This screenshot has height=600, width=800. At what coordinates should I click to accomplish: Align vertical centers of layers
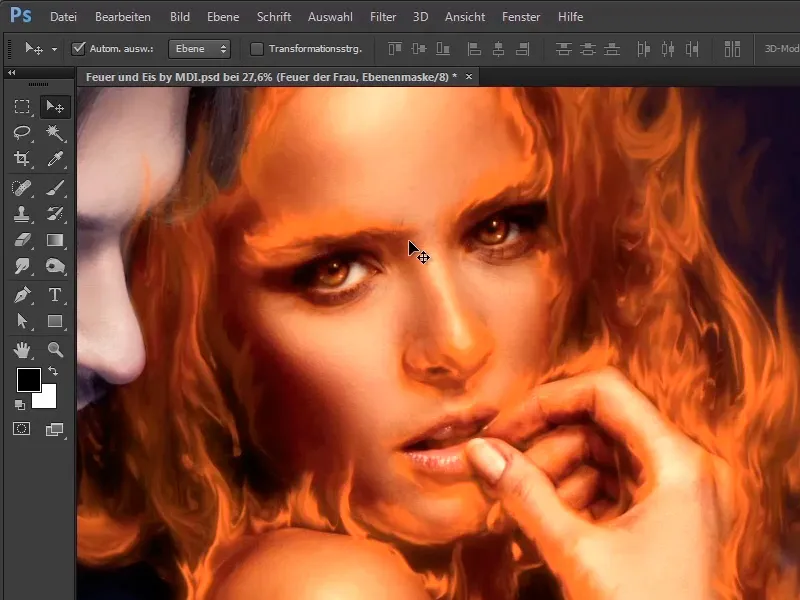(418, 49)
